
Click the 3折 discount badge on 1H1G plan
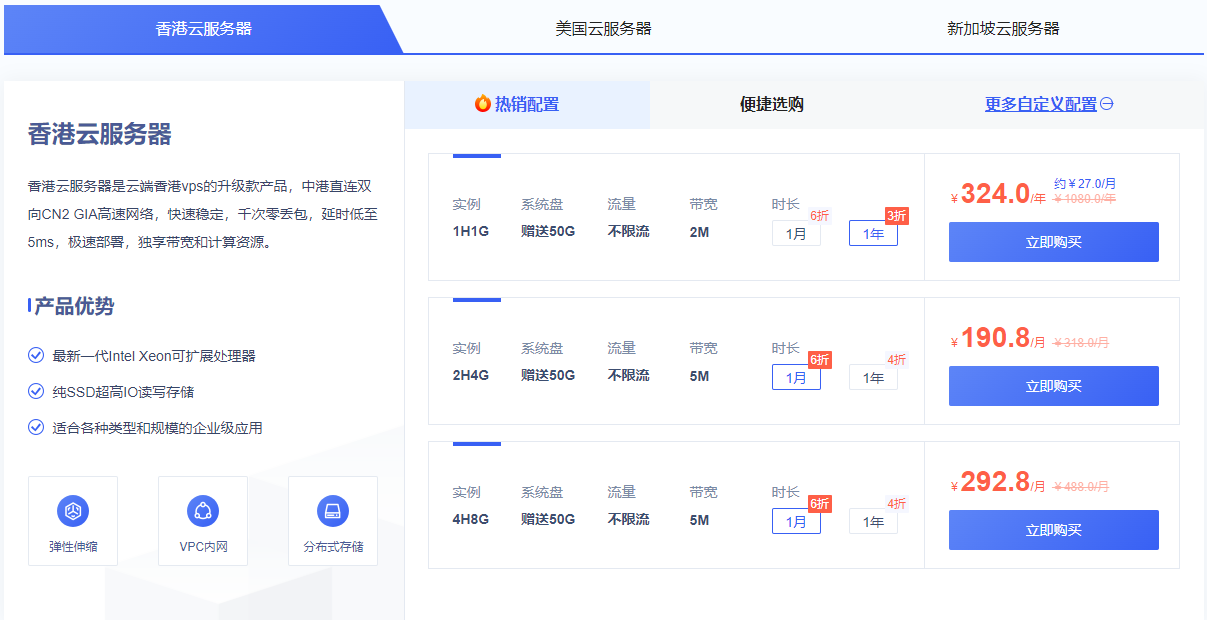[x=897, y=216]
